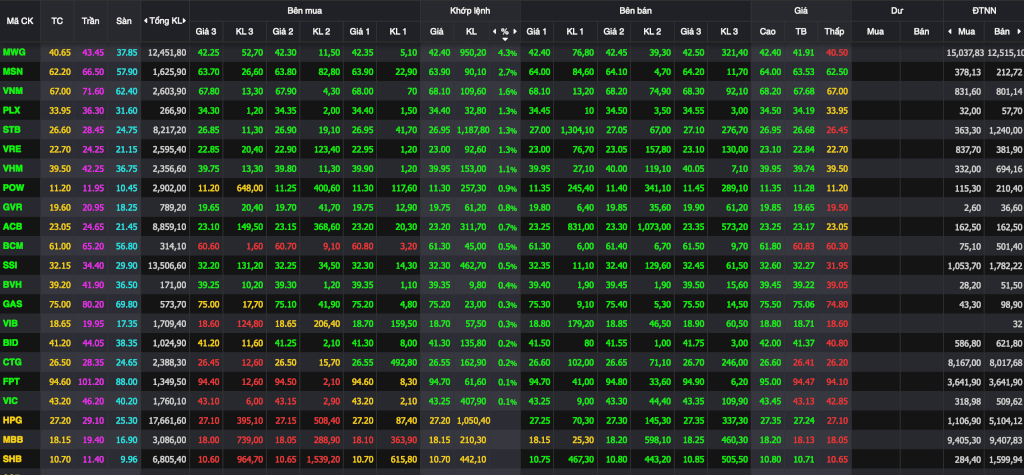Open the PLX stock symbol

[x=12, y=110]
